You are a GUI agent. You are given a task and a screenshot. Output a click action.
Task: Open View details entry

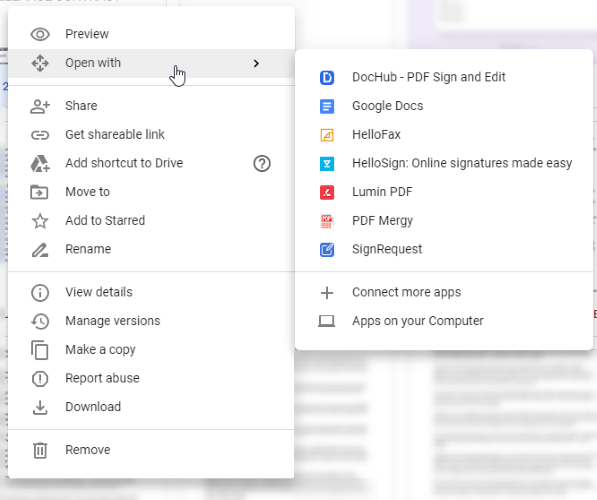tap(151, 292)
